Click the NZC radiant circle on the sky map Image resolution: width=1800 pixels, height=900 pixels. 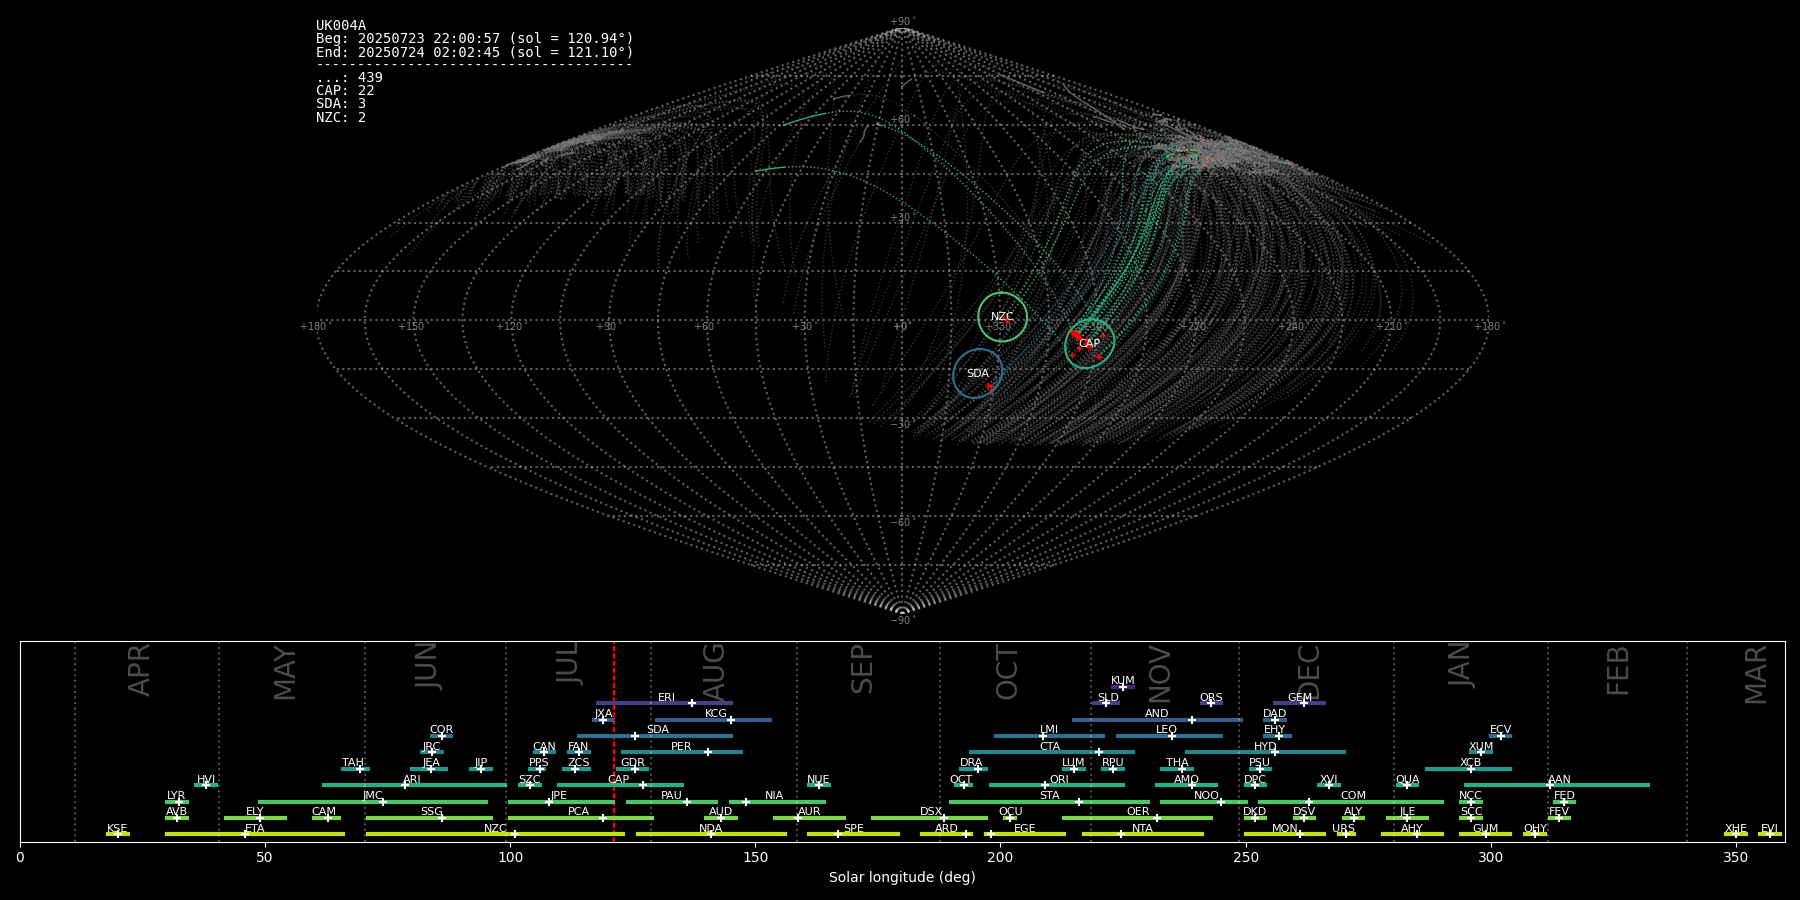point(1002,317)
